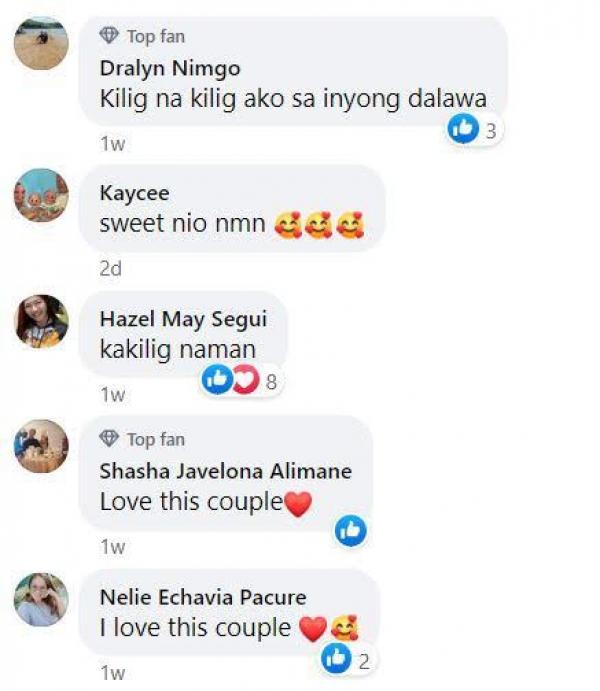Click the Top fan diamond badge above Dralyn Nimgo
The height and width of the screenshot is (691, 600).
(x=109, y=36)
